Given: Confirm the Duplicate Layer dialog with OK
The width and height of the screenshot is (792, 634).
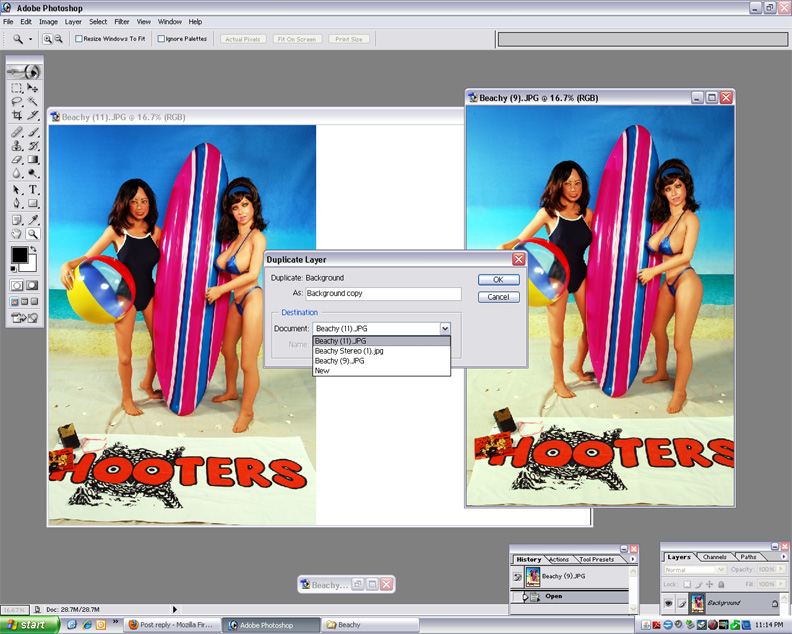Looking at the screenshot, I should [498, 280].
